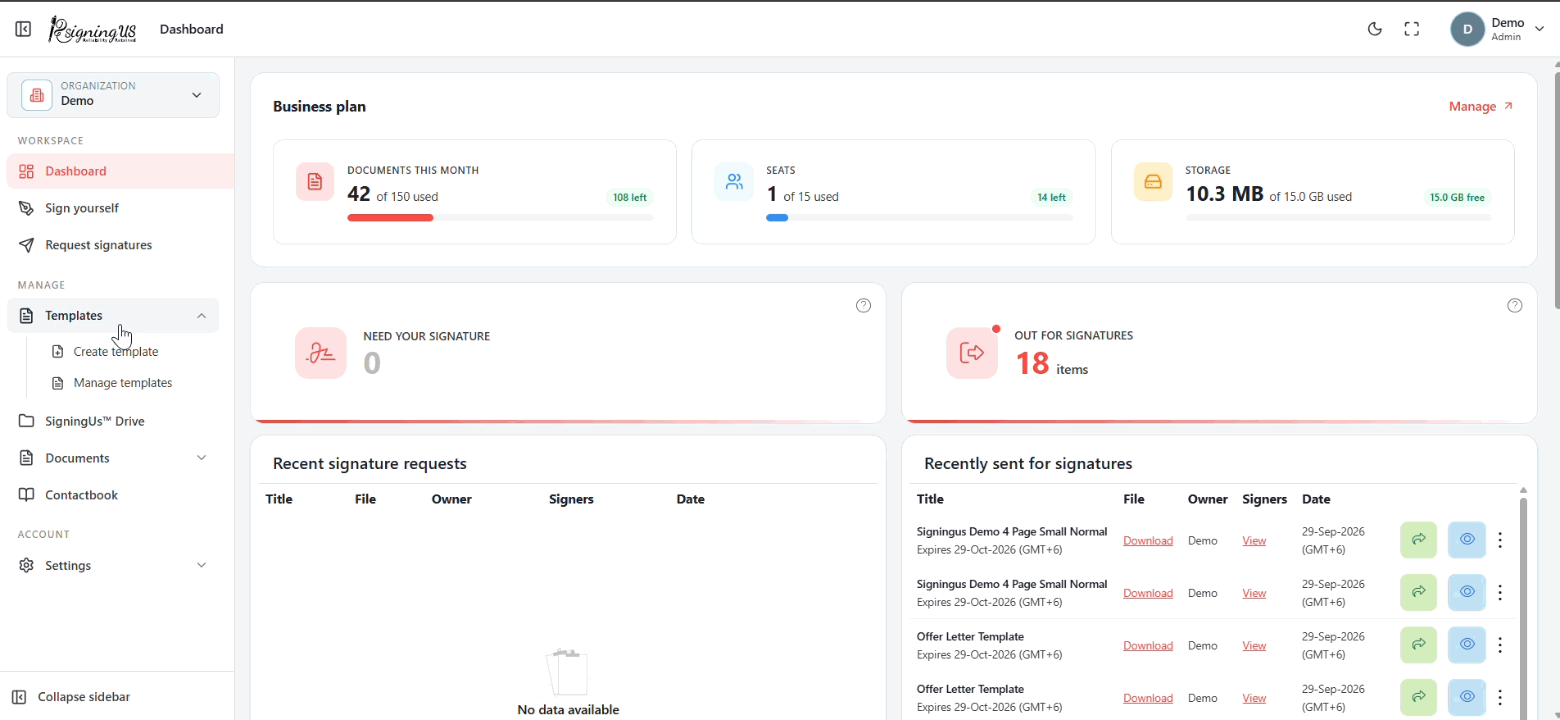Viewport: 1560px width, 720px height.
Task: Click the 108 left badge
Action: (x=630, y=197)
